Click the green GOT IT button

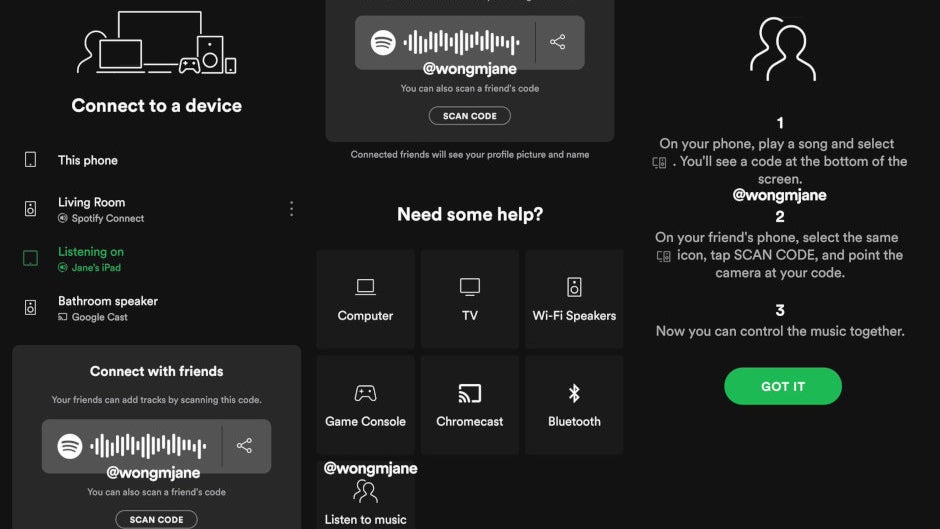tap(783, 386)
